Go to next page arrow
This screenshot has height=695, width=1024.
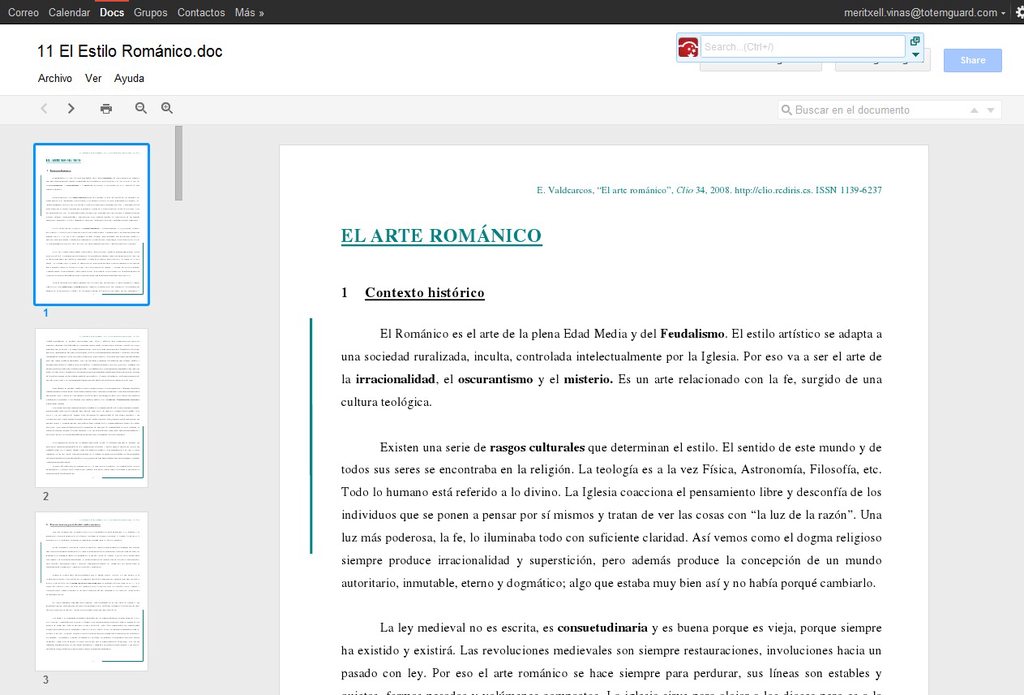point(71,108)
